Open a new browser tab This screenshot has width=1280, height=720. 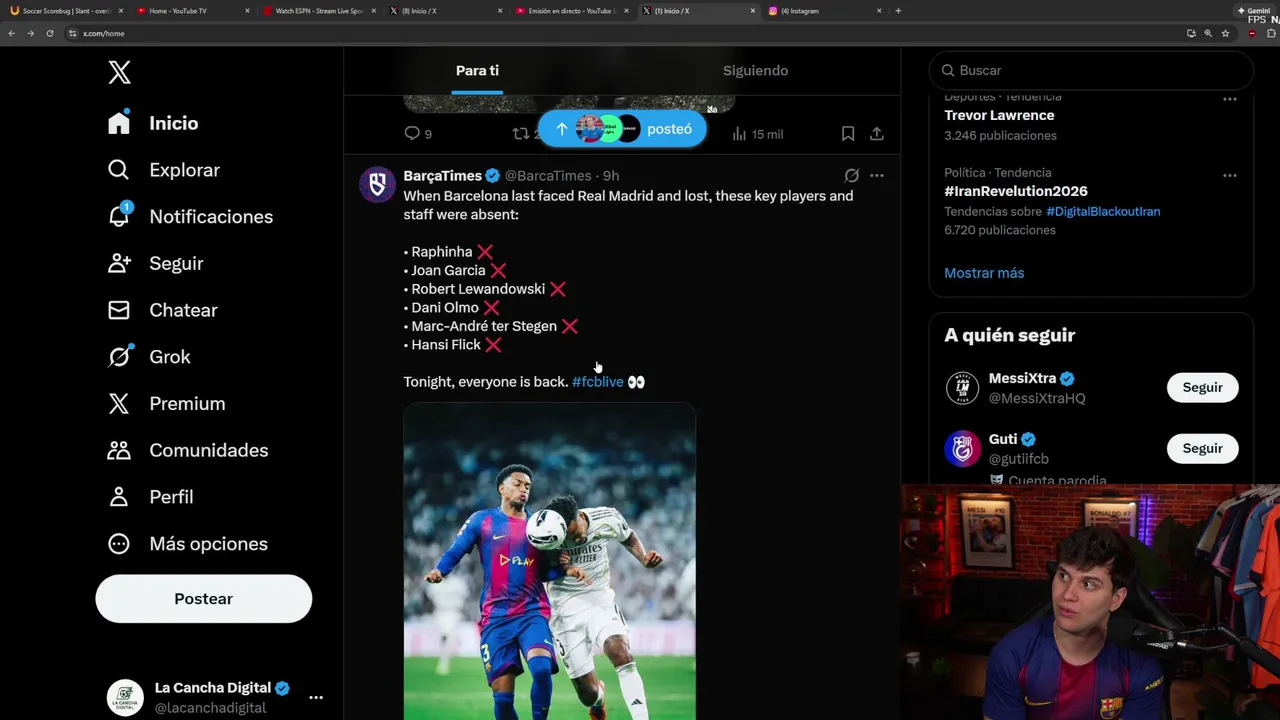898,11
